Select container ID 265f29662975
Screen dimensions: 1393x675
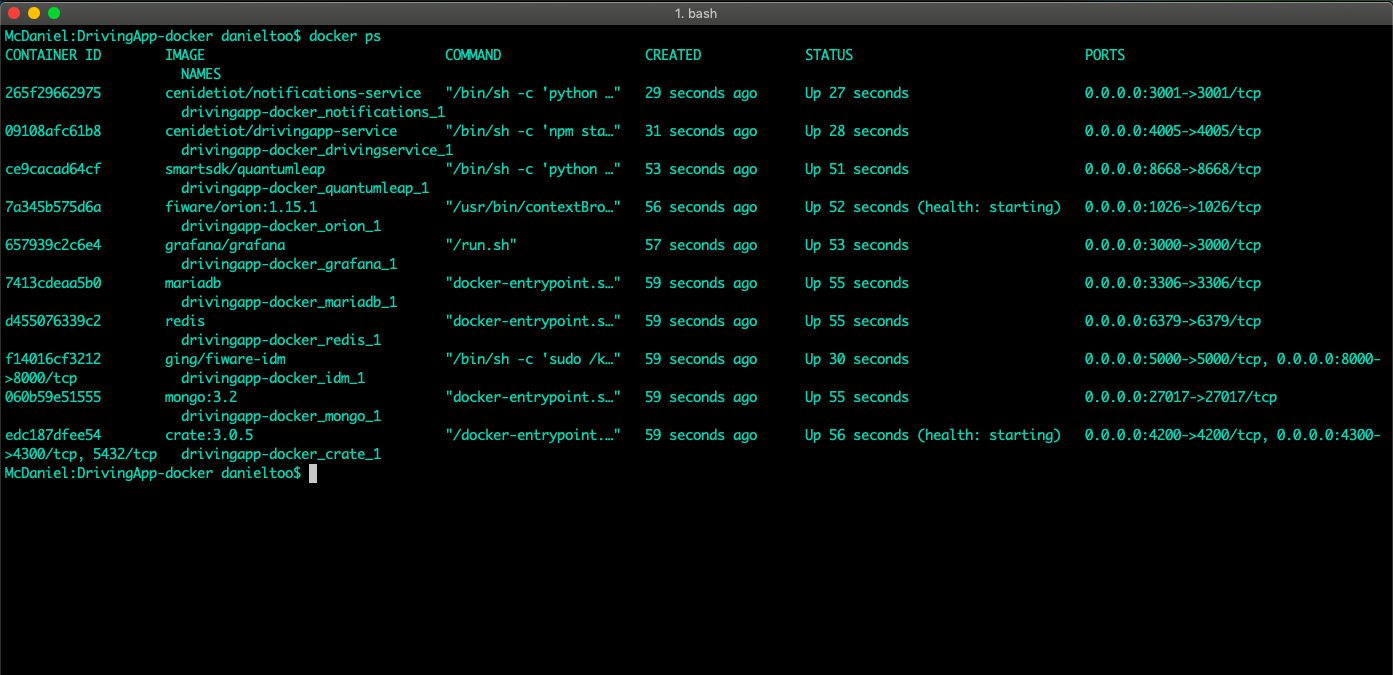[x=53, y=93]
